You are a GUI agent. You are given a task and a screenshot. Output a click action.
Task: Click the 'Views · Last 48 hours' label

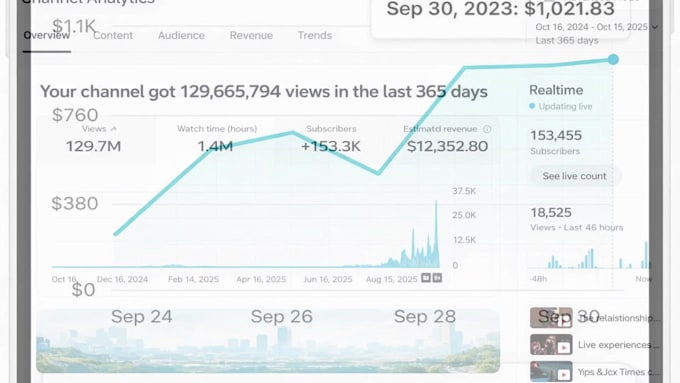pos(576,227)
